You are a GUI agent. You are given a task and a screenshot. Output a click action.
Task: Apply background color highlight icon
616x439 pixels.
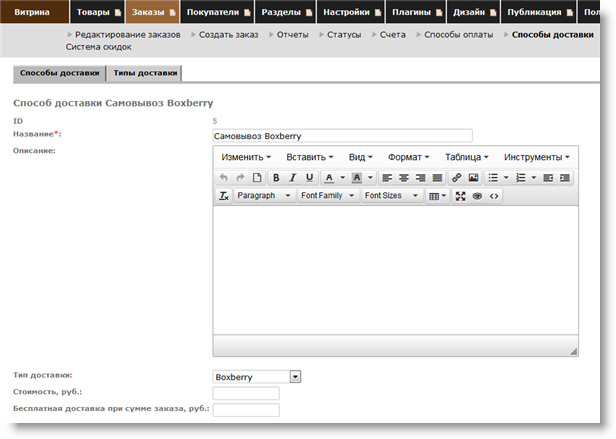click(x=357, y=178)
